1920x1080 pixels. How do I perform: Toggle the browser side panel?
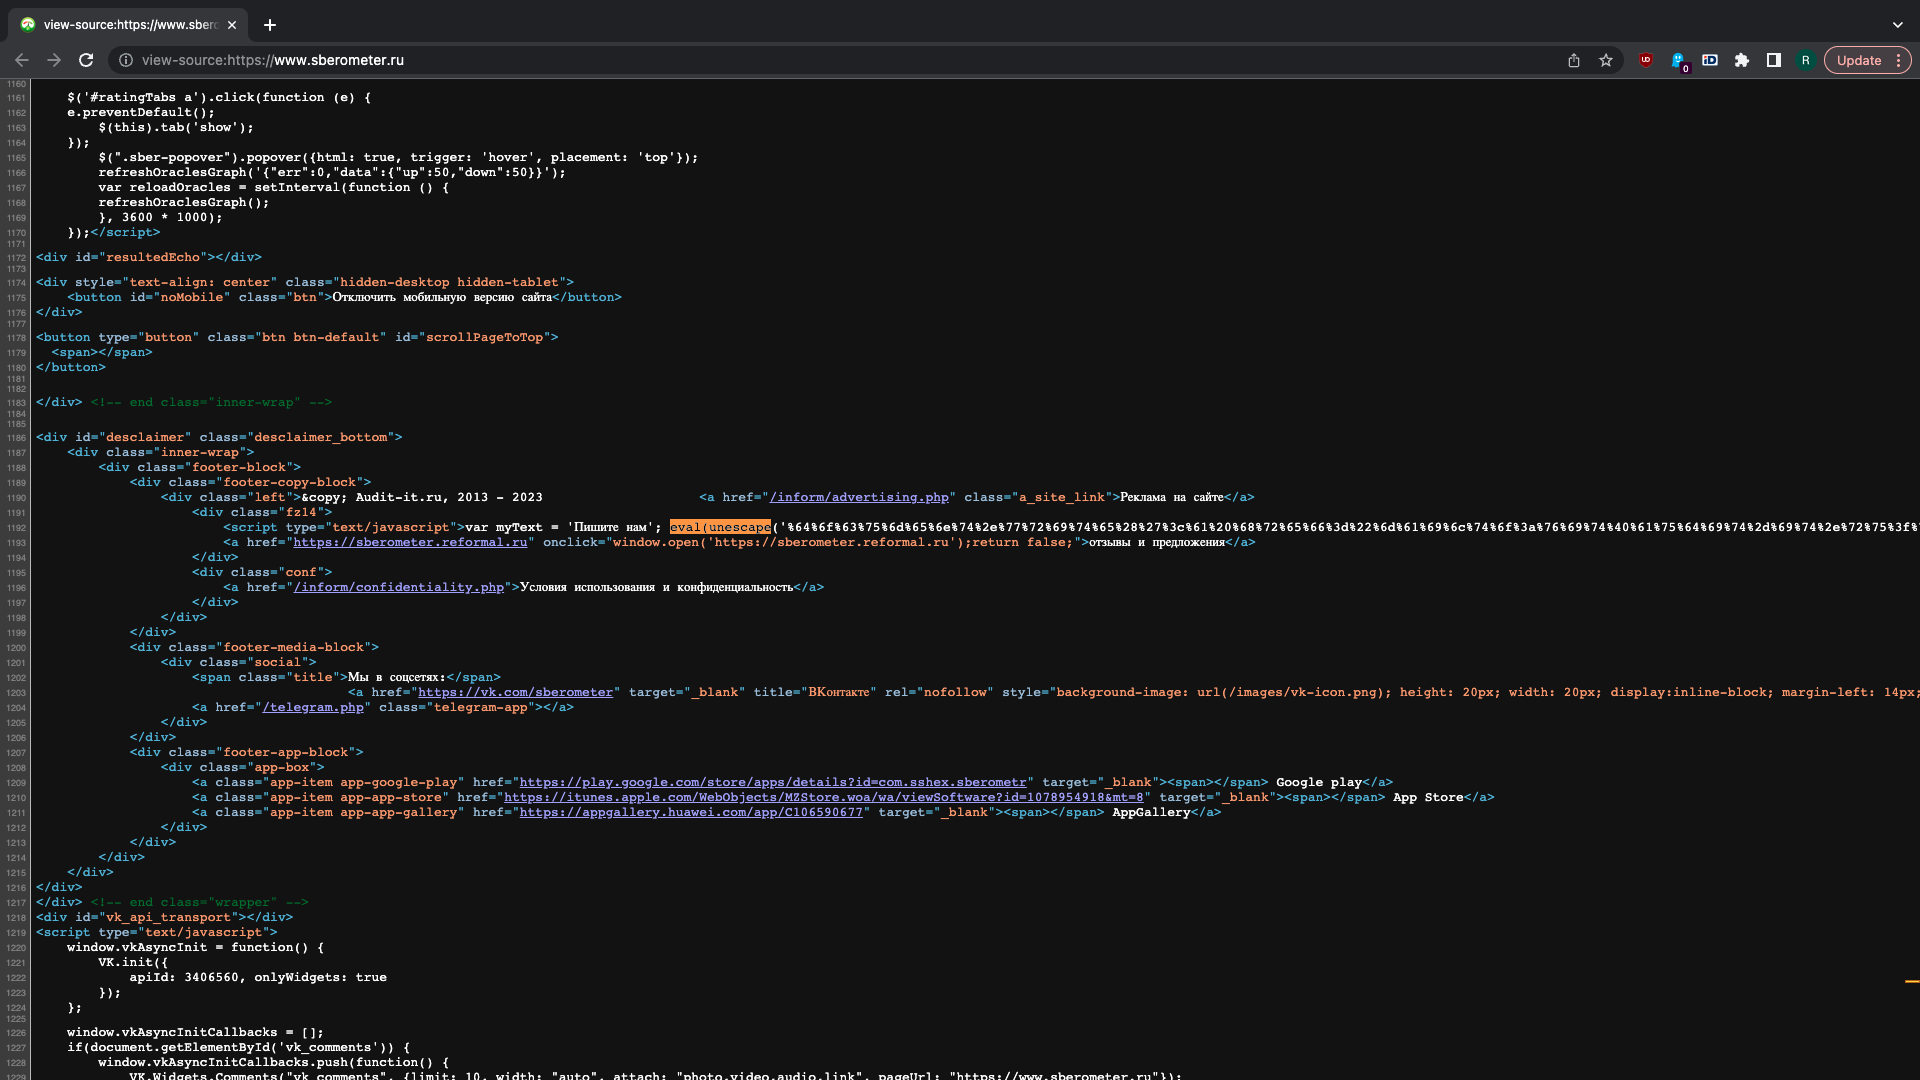(1774, 60)
